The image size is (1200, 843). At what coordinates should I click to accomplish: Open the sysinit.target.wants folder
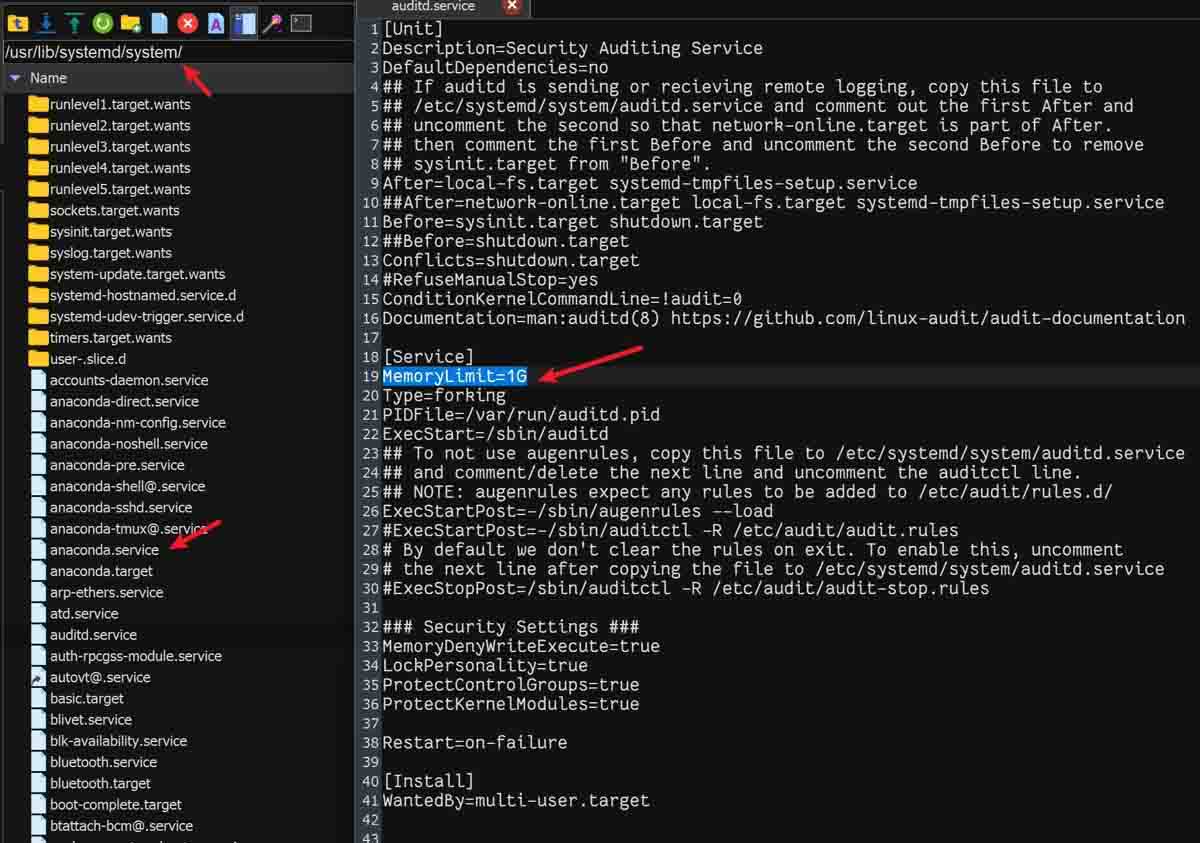[x=101, y=232]
